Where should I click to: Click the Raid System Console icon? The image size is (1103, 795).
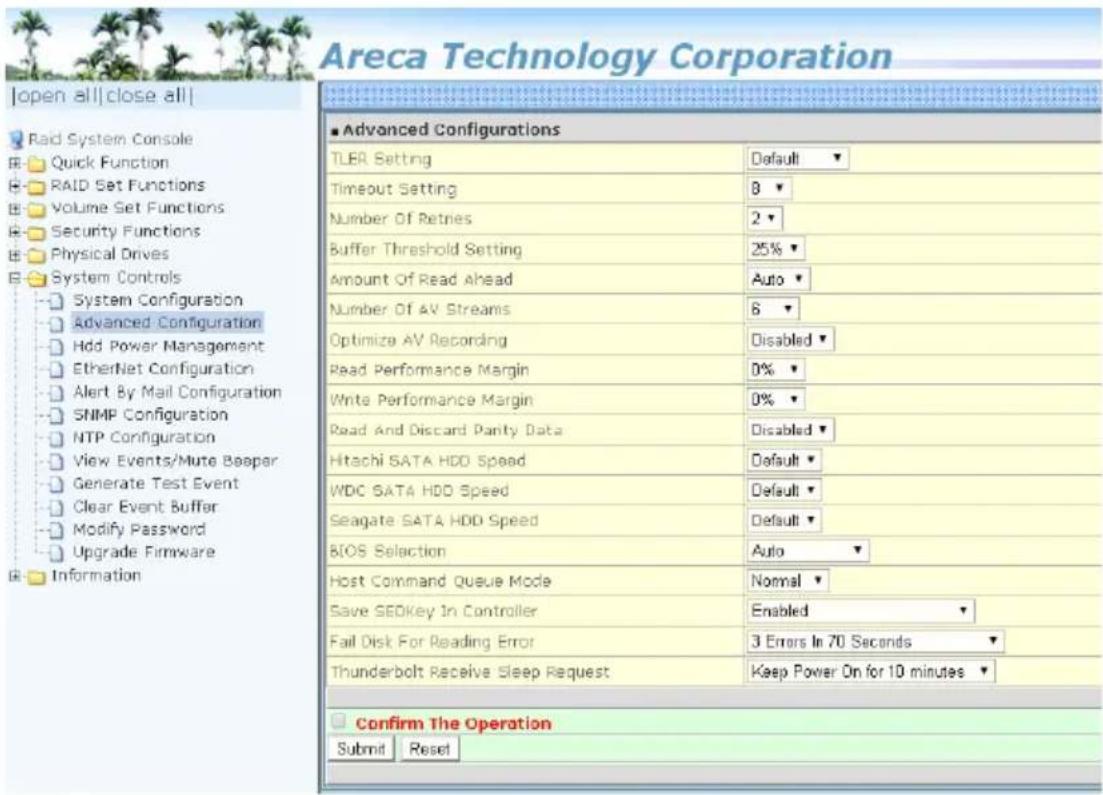click(x=16, y=139)
